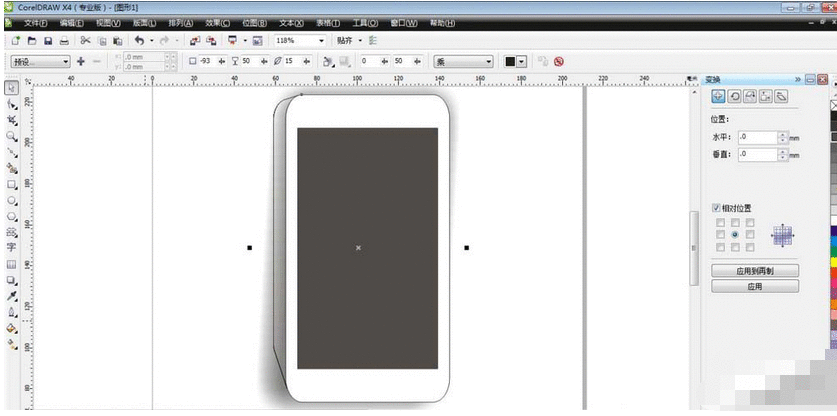Open the 文件 menu

(34, 22)
